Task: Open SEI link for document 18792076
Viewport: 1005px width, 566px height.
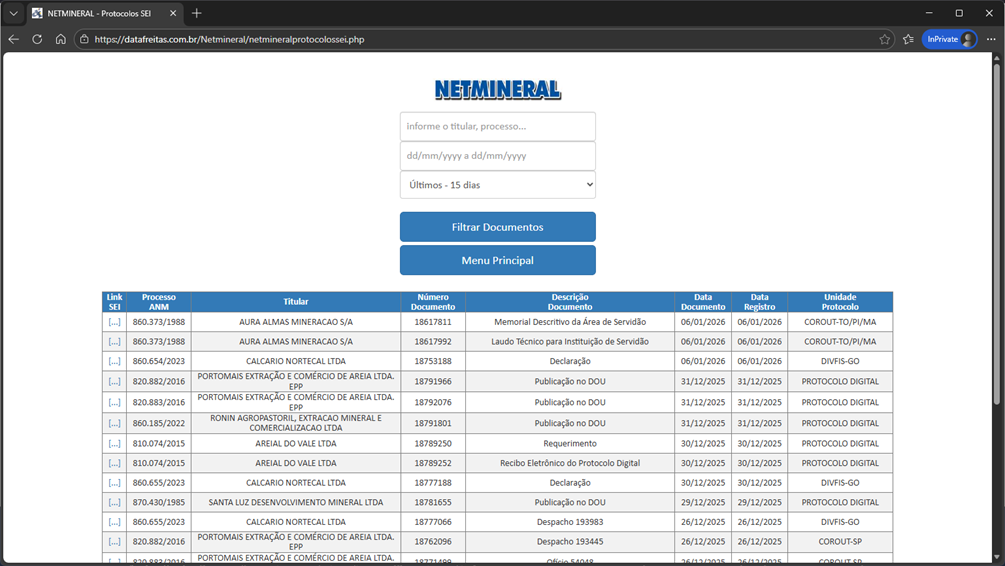Action: tap(114, 403)
